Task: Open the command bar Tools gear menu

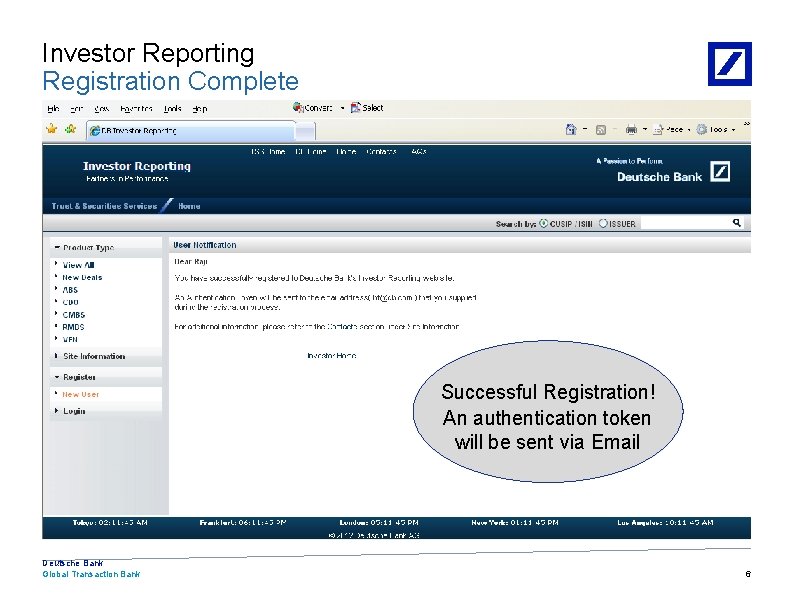Action: pos(716,130)
